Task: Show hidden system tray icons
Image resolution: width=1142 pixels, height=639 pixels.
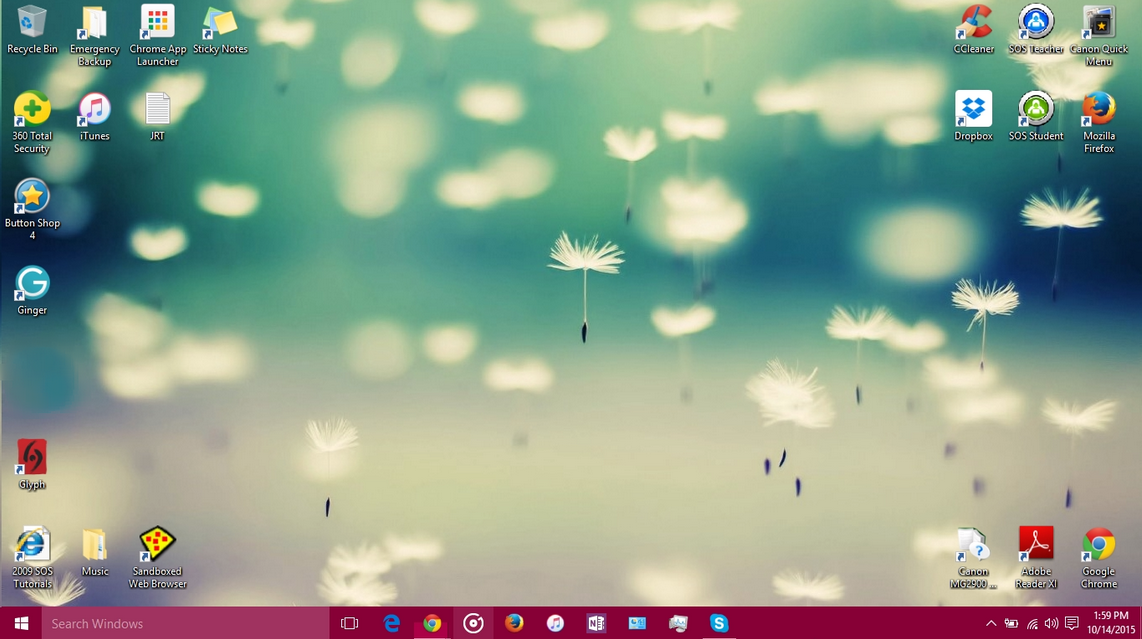Action: click(991, 624)
